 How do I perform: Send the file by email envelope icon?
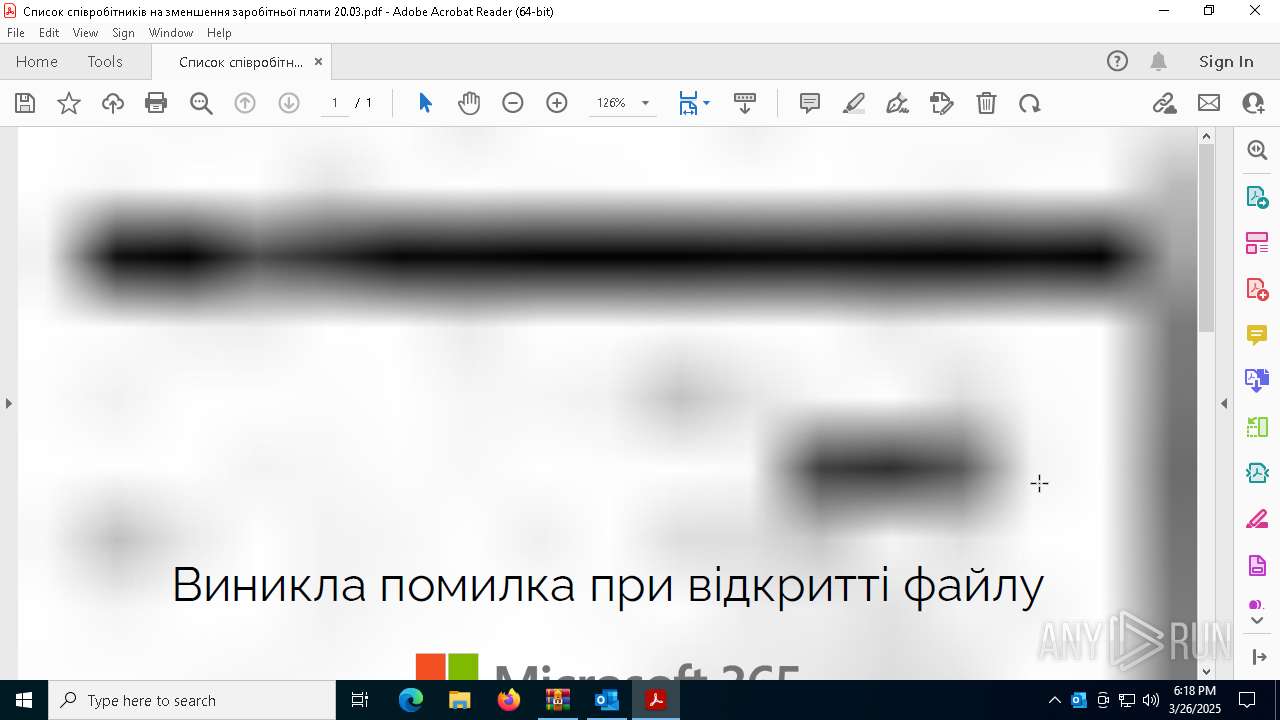pos(1209,103)
